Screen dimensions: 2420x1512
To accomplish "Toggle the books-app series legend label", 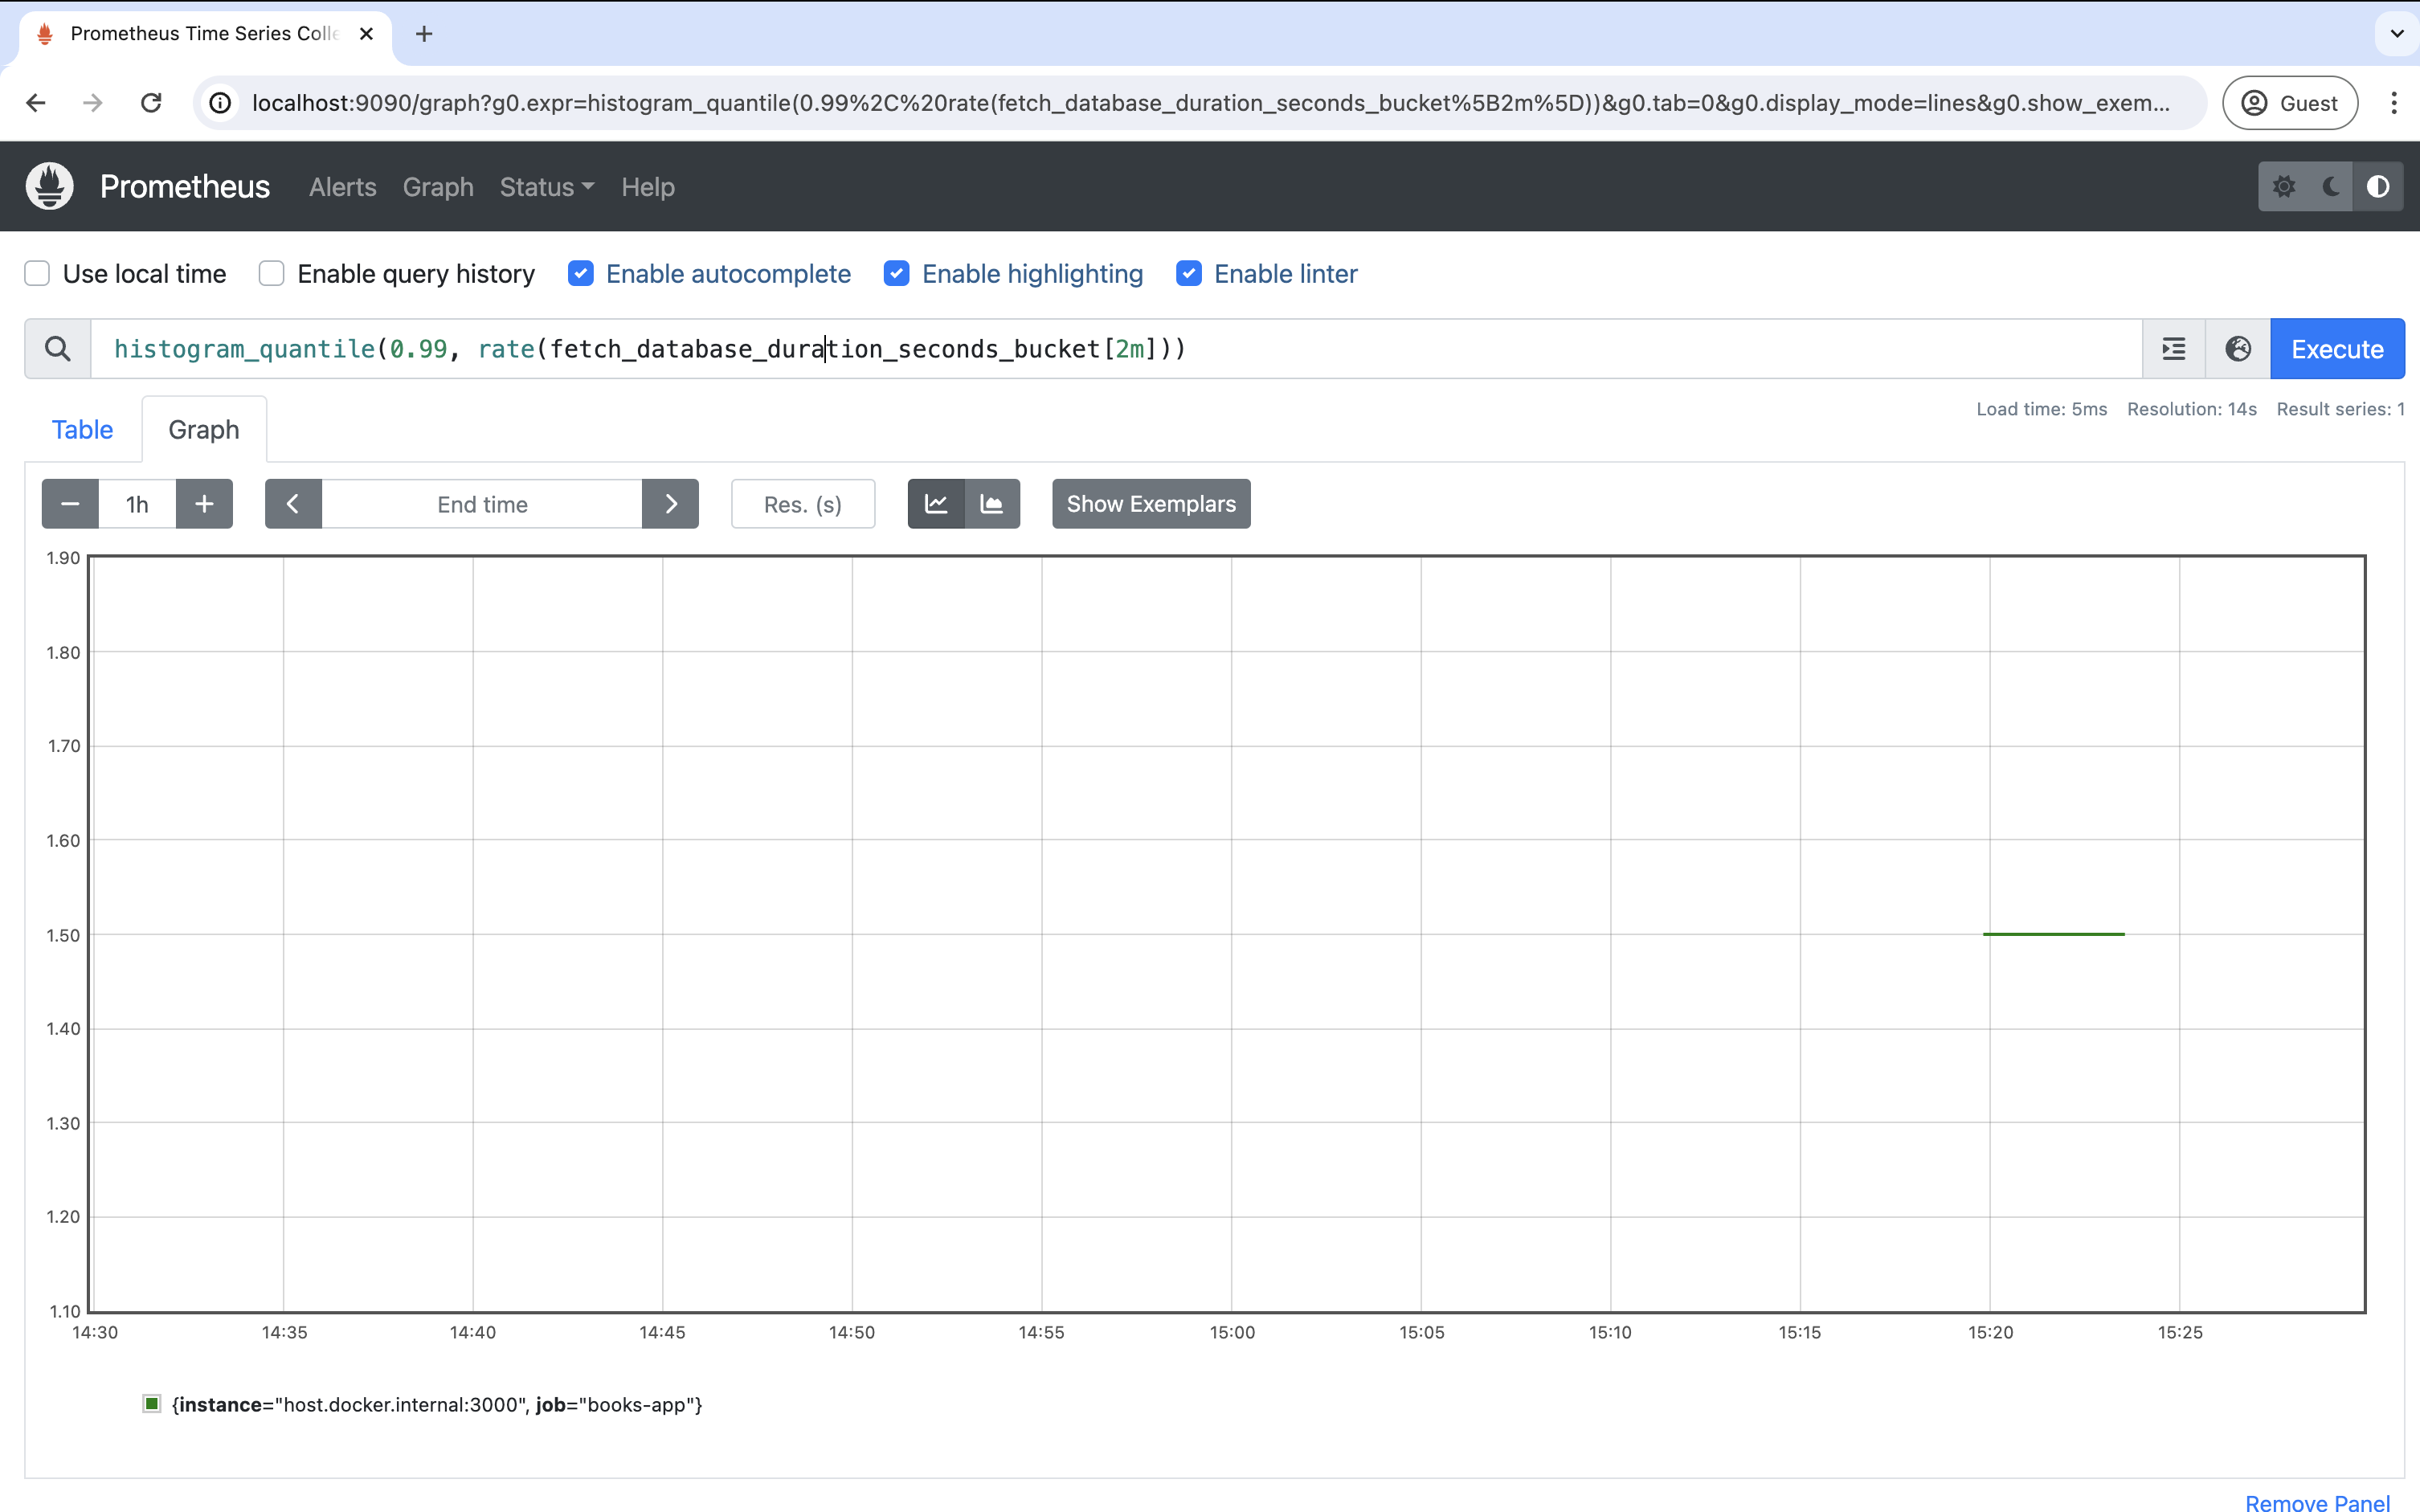I will click(437, 1405).
